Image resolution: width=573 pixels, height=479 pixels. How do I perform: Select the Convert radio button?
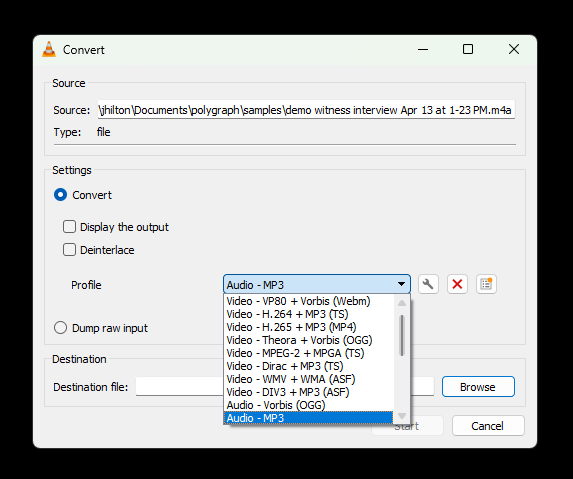pyautogui.click(x=60, y=195)
